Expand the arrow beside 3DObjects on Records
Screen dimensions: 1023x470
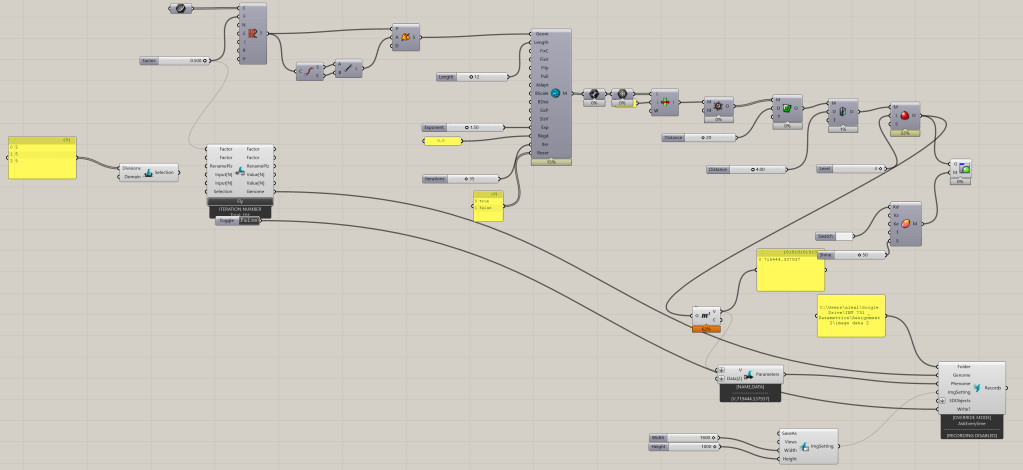click(x=941, y=400)
